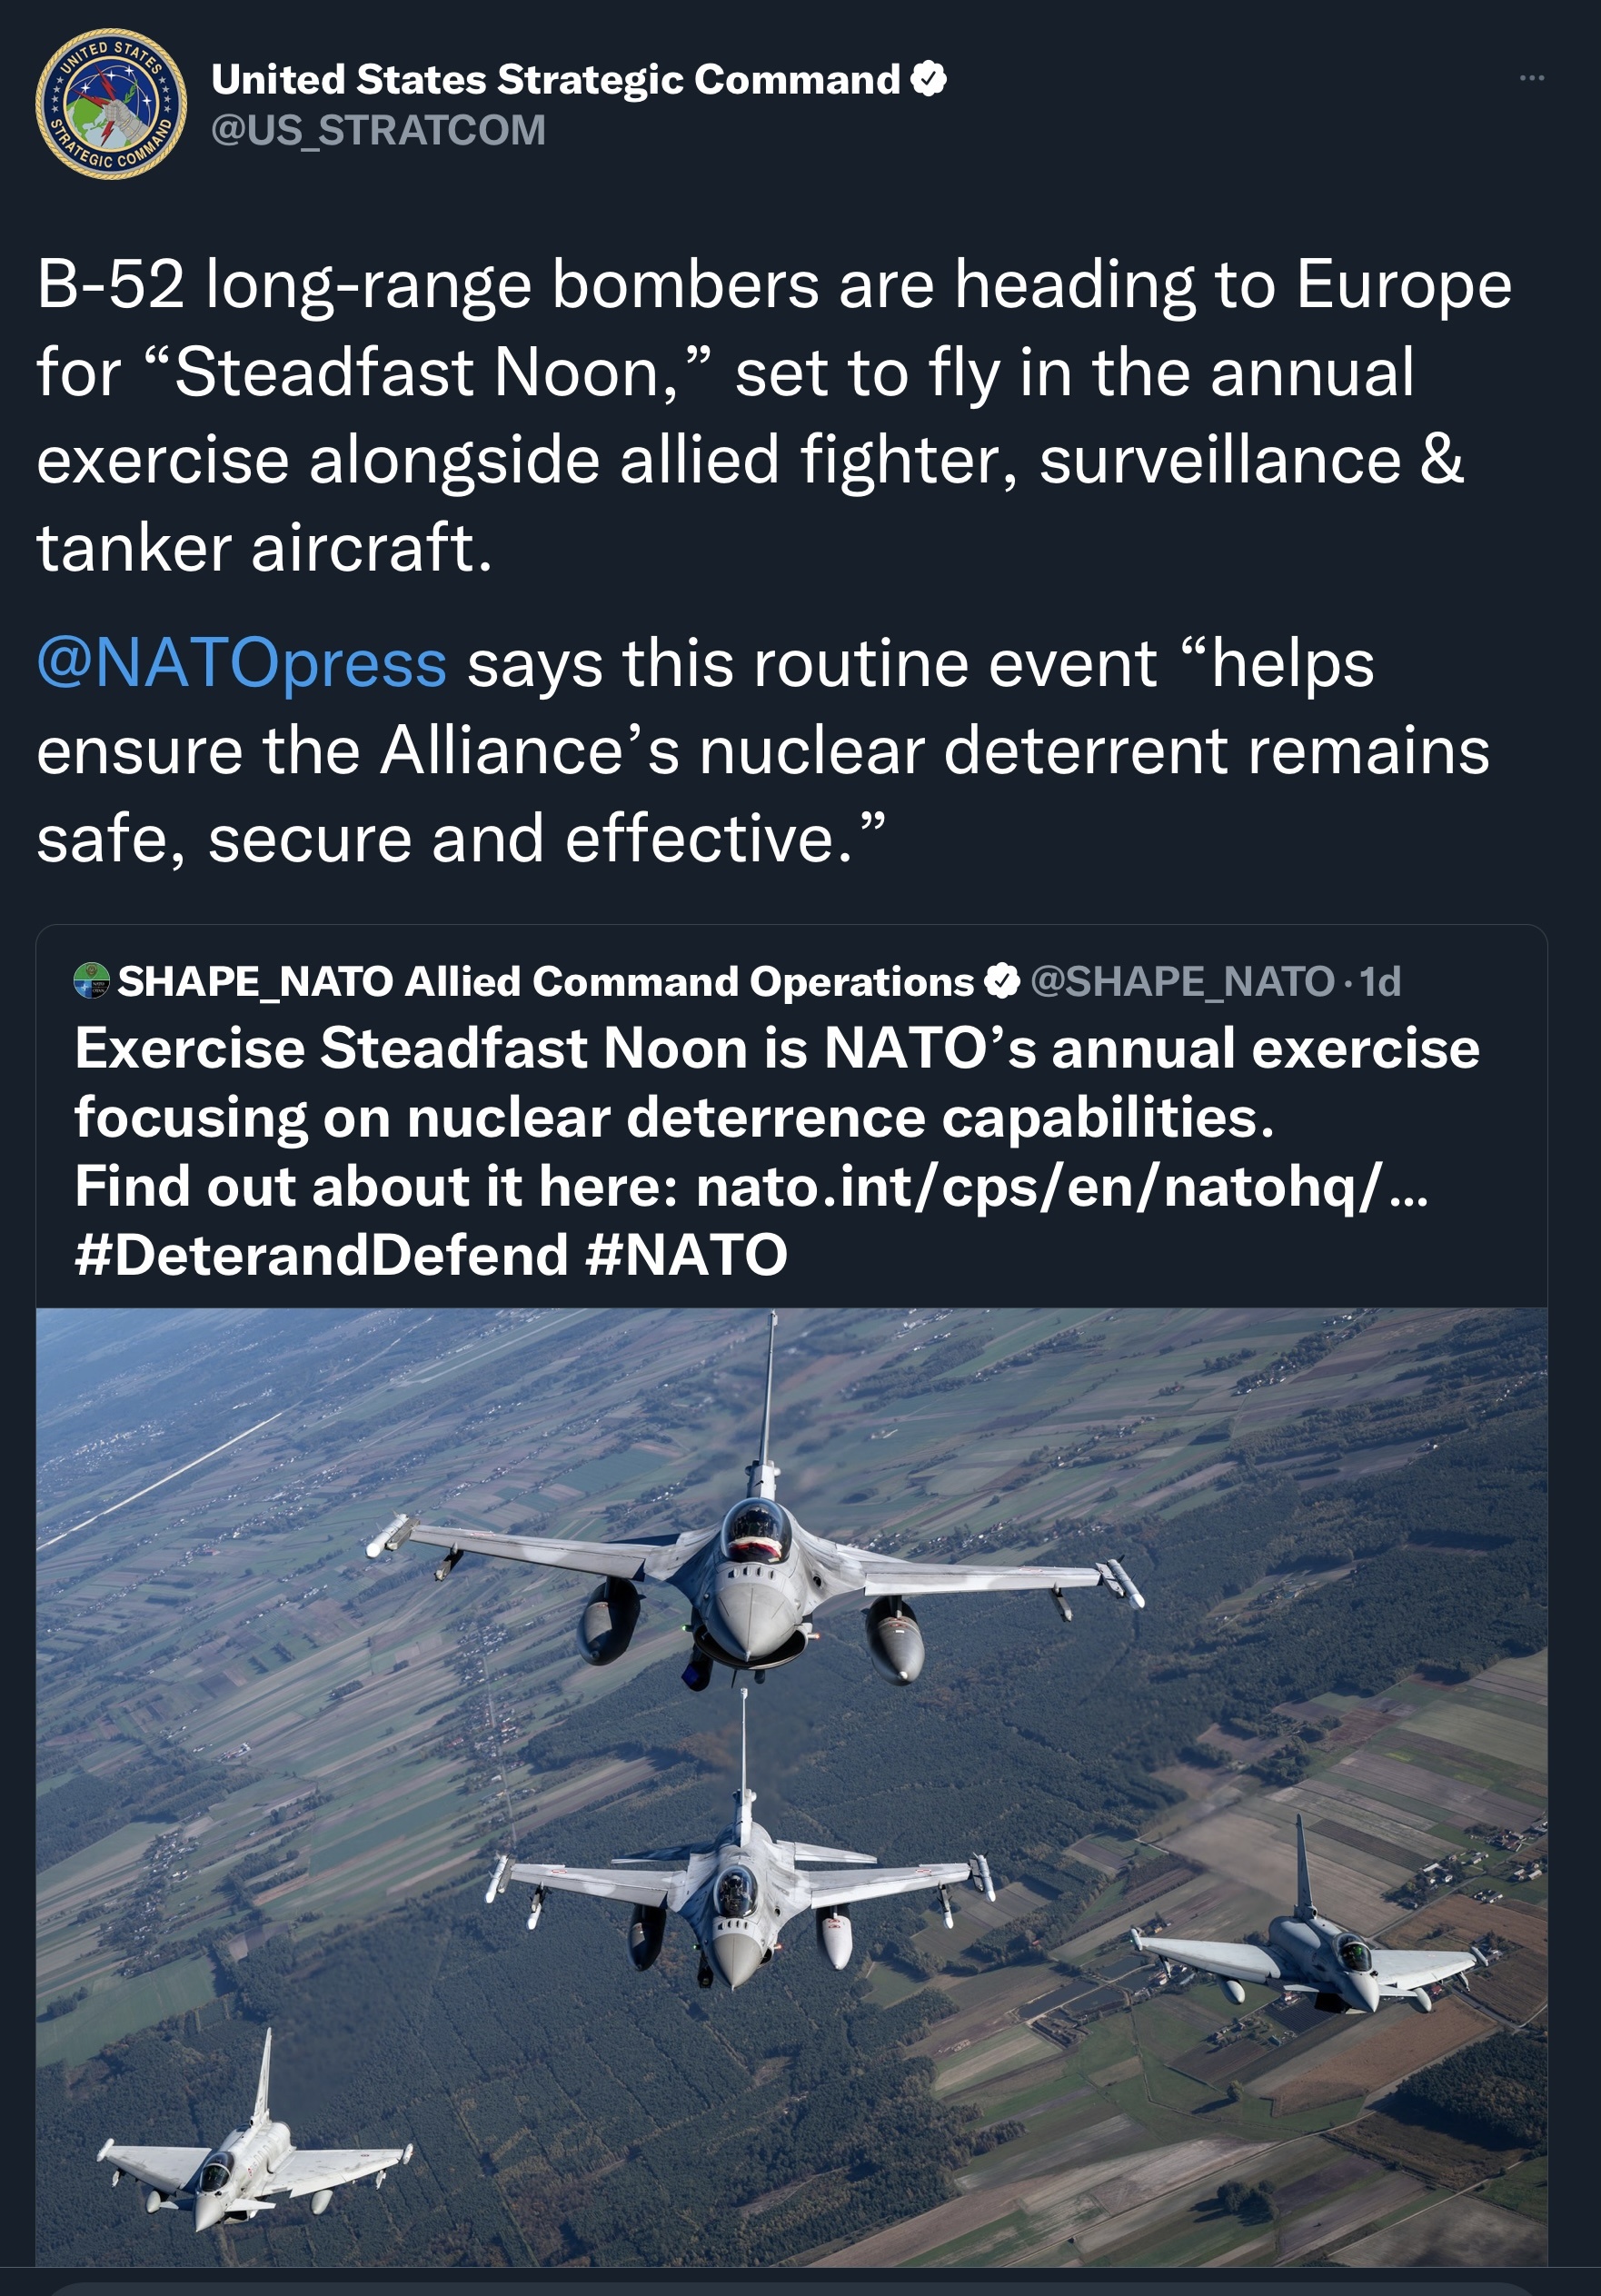1601x2296 pixels.
Task: Click the verified badge next to SHAPE_NATO name
Action: [x=1002, y=982]
